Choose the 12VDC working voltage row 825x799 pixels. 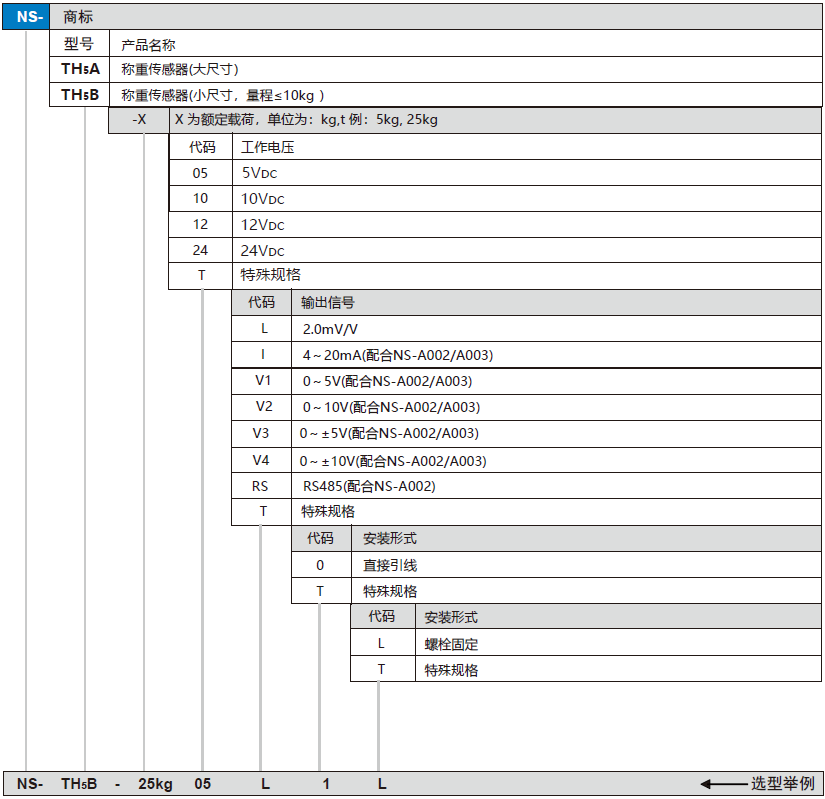pos(263,225)
